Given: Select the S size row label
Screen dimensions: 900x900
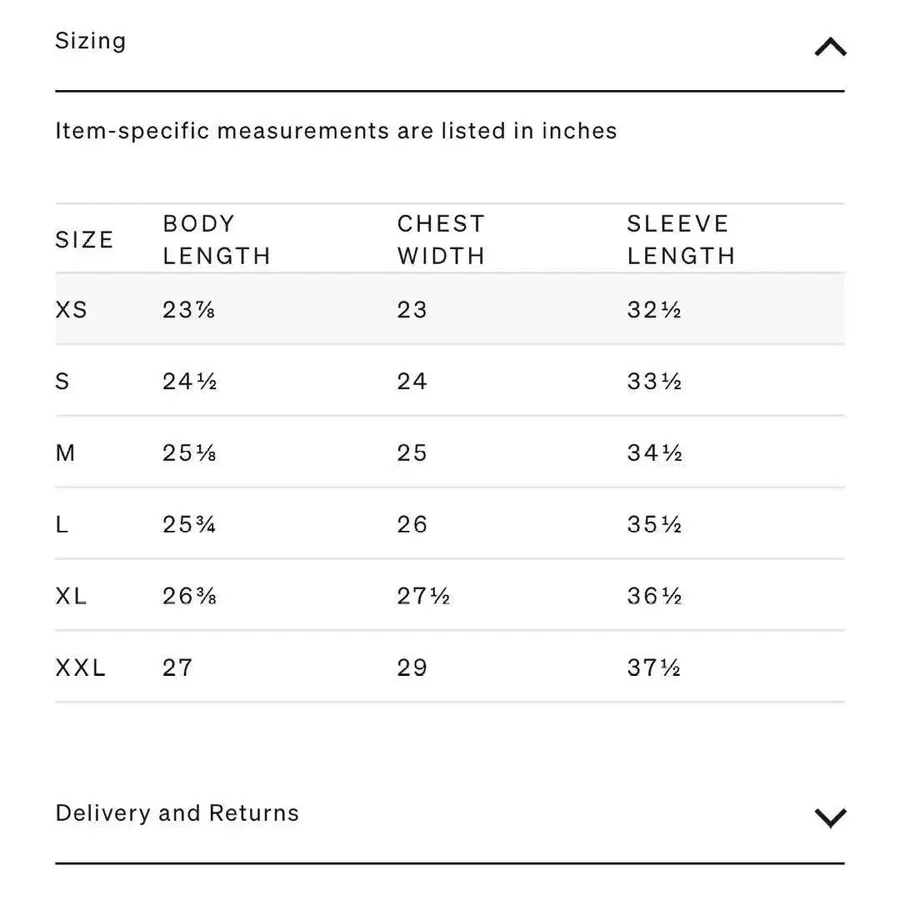Looking at the screenshot, I should pos(63,381).
